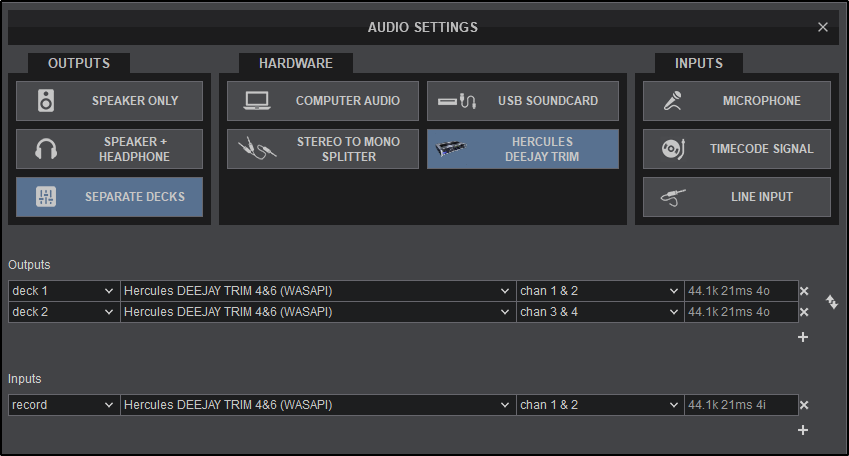The image size is (849, 456).
Task: Open the deck 1 source dropdown
Action: [x=64, y=291]
